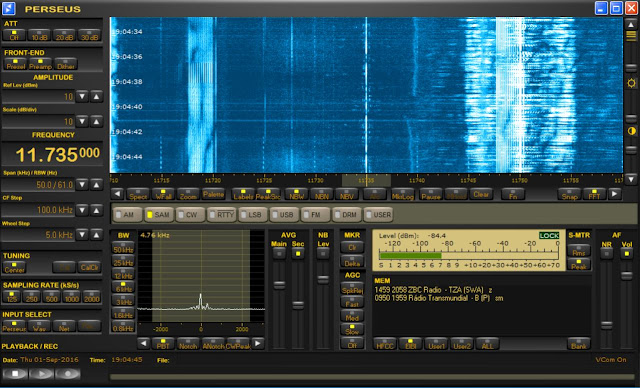Set attenuator to 10 dB

coord(39,35)
